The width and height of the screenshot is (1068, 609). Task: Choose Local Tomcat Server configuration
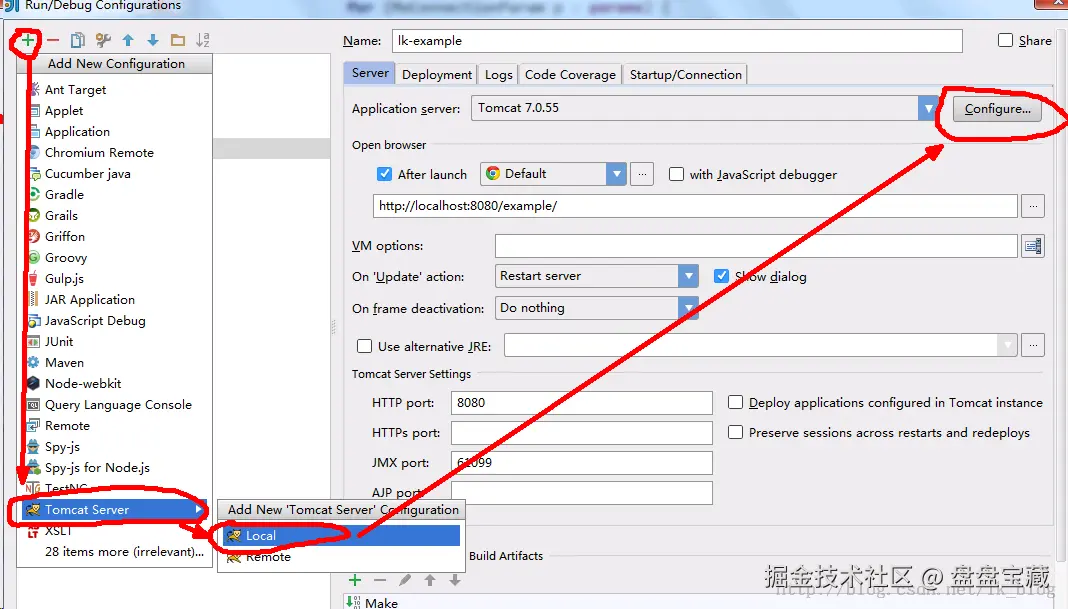click(x=341, y=535)
